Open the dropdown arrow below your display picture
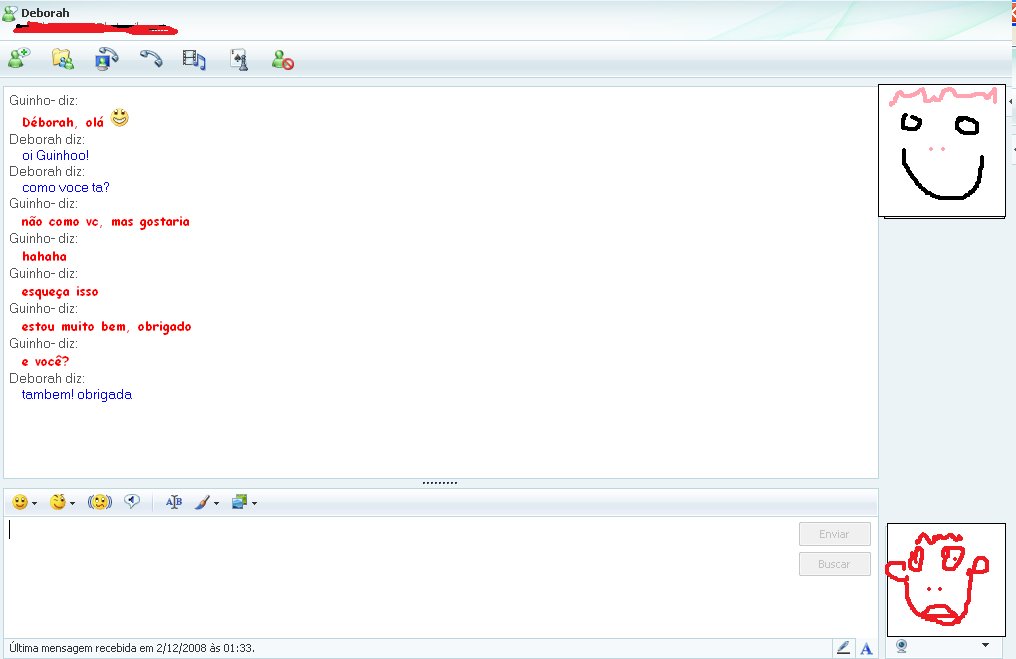Image resolution: width=1016 pixels, height=659 pixels. 986,645
